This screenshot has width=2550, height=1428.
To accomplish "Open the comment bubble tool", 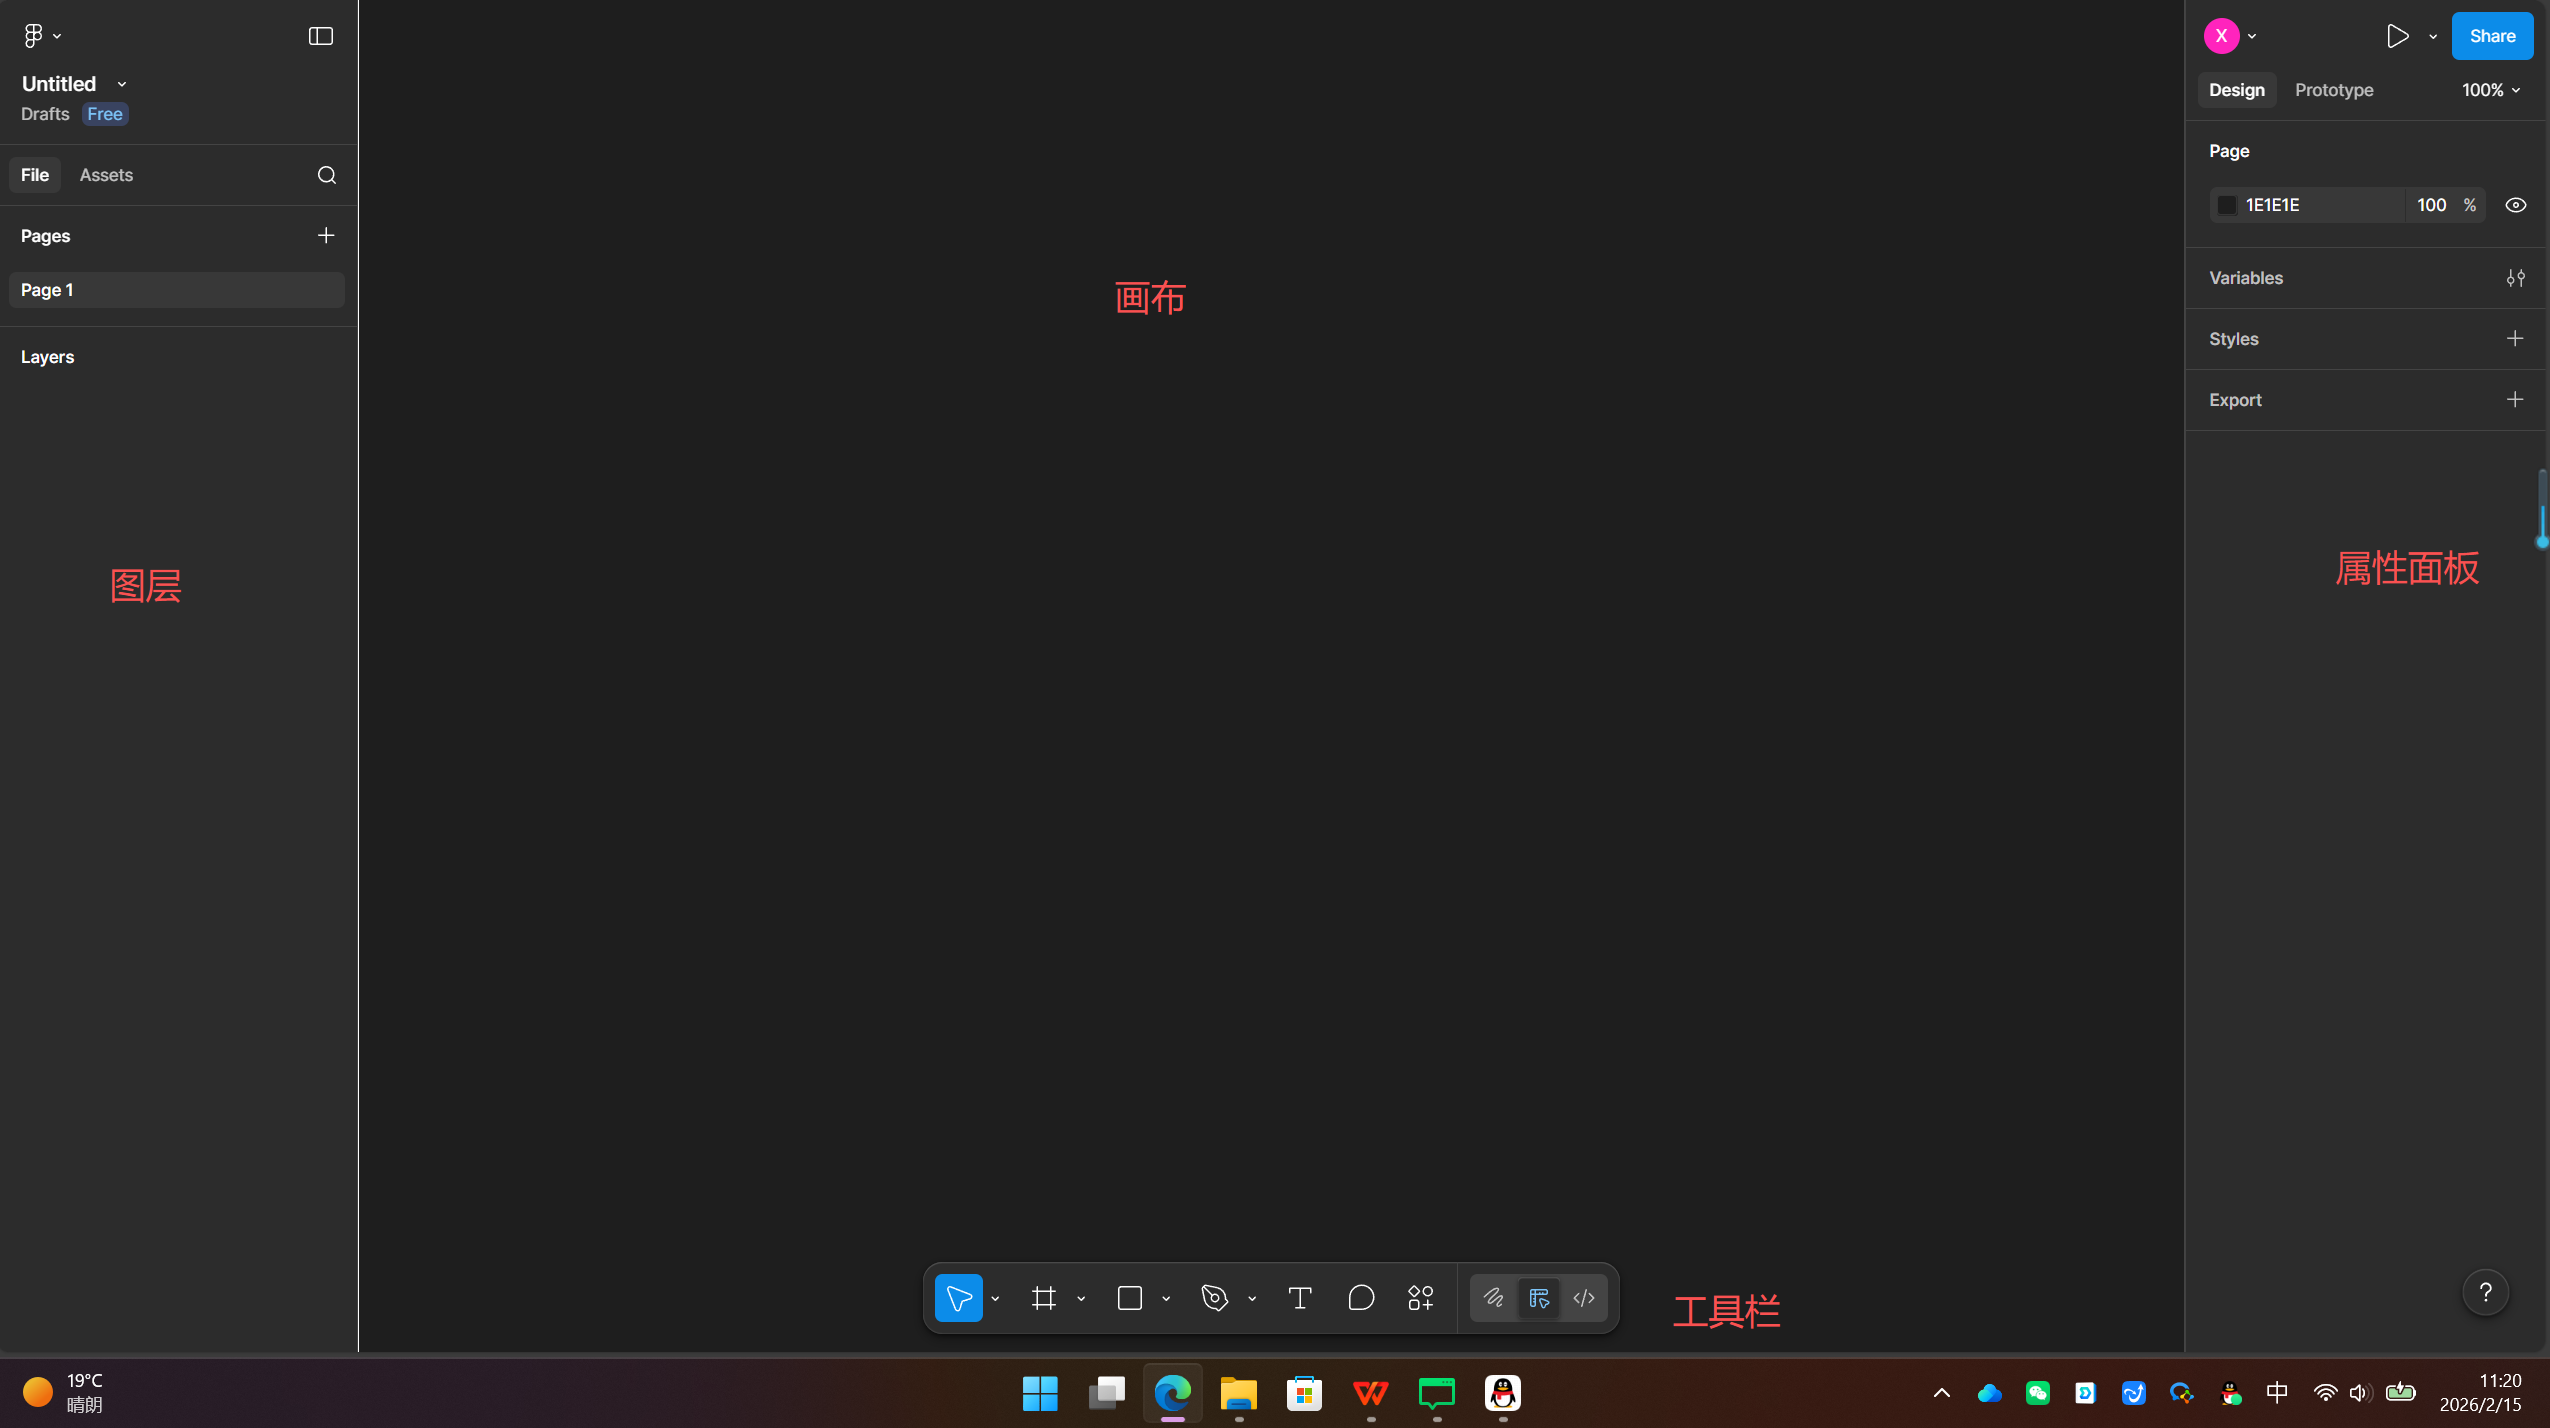I will tap(1360, 1297).
